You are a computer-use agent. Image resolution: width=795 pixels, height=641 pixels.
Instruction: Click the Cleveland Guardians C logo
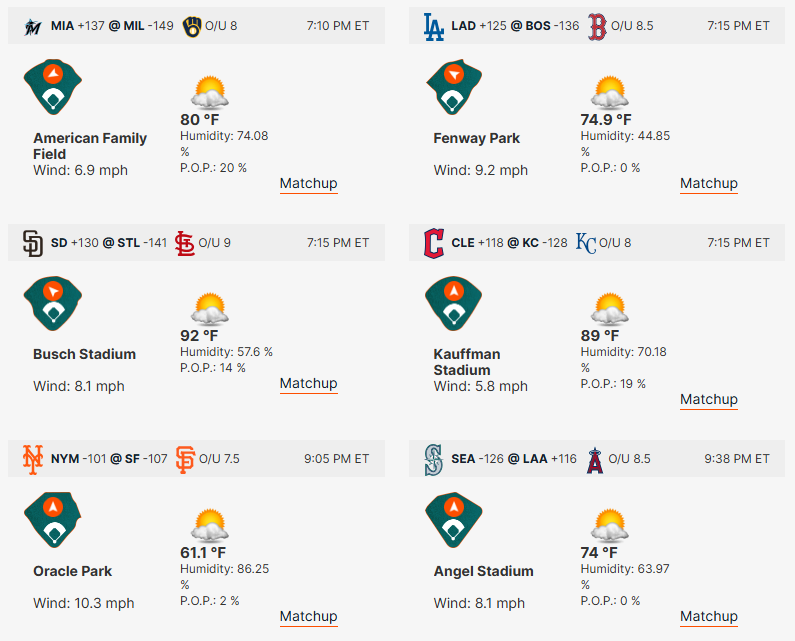pyautogui.click(x=434, y=243)
